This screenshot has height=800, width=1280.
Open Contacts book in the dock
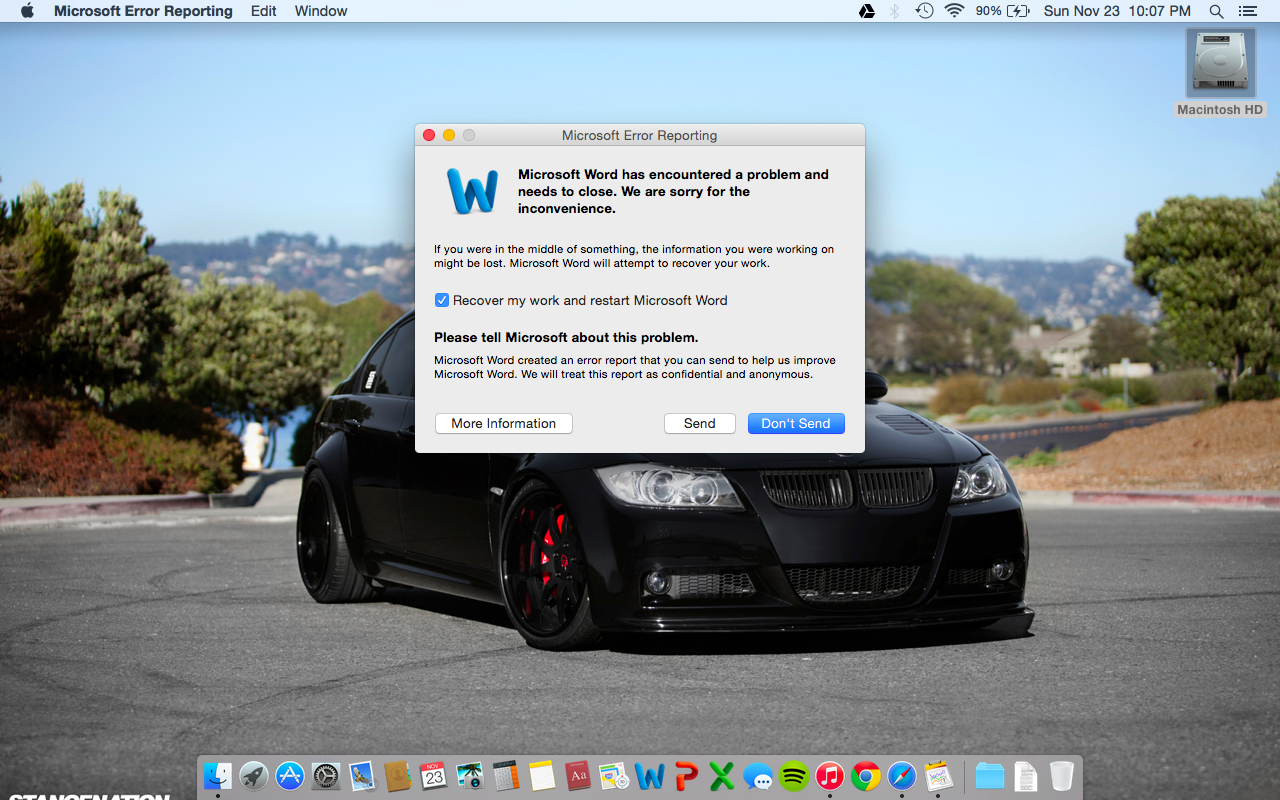pos(397,775)
